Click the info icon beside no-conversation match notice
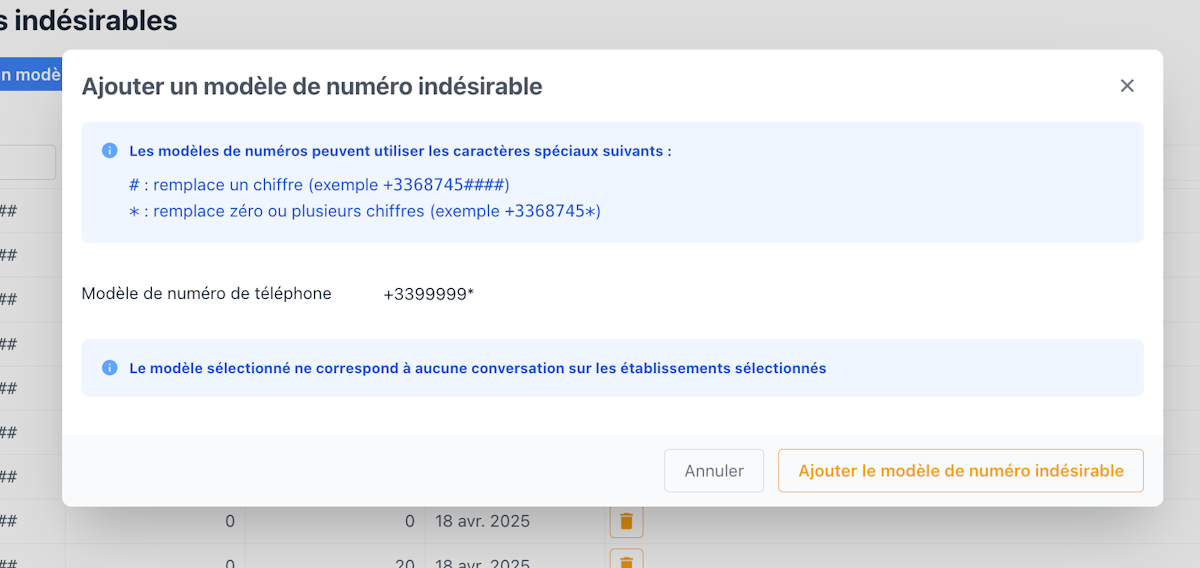 pos(110,368)
